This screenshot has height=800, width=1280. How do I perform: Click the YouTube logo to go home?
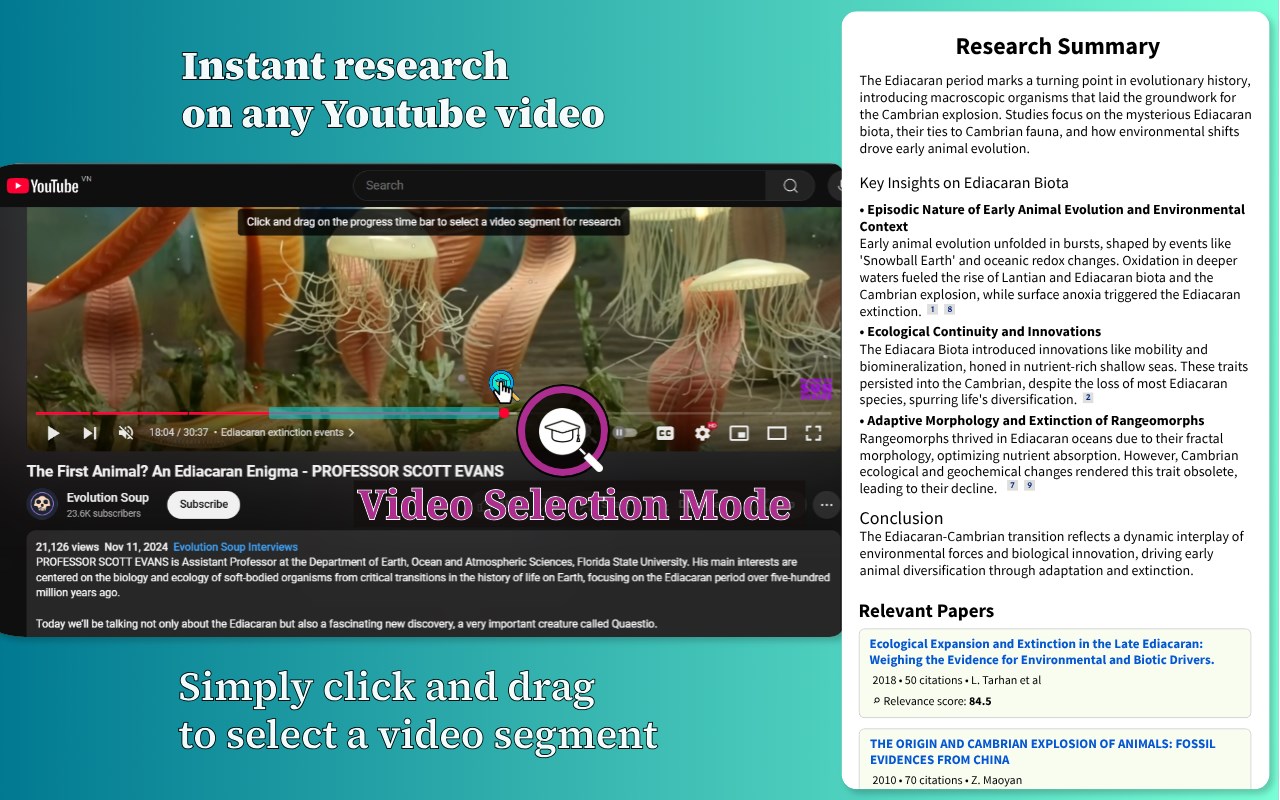(x=43, y=186)
